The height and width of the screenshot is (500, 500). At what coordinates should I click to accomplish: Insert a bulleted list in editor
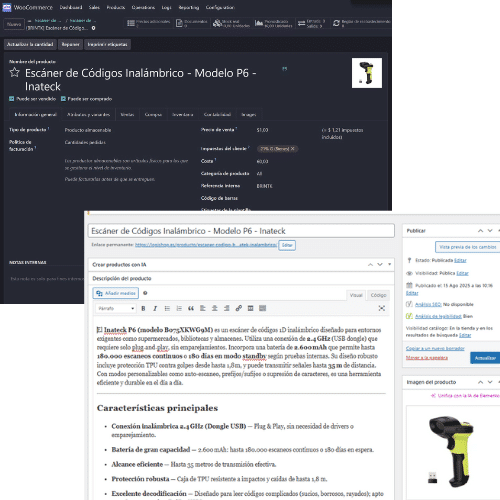pos(167,308)
